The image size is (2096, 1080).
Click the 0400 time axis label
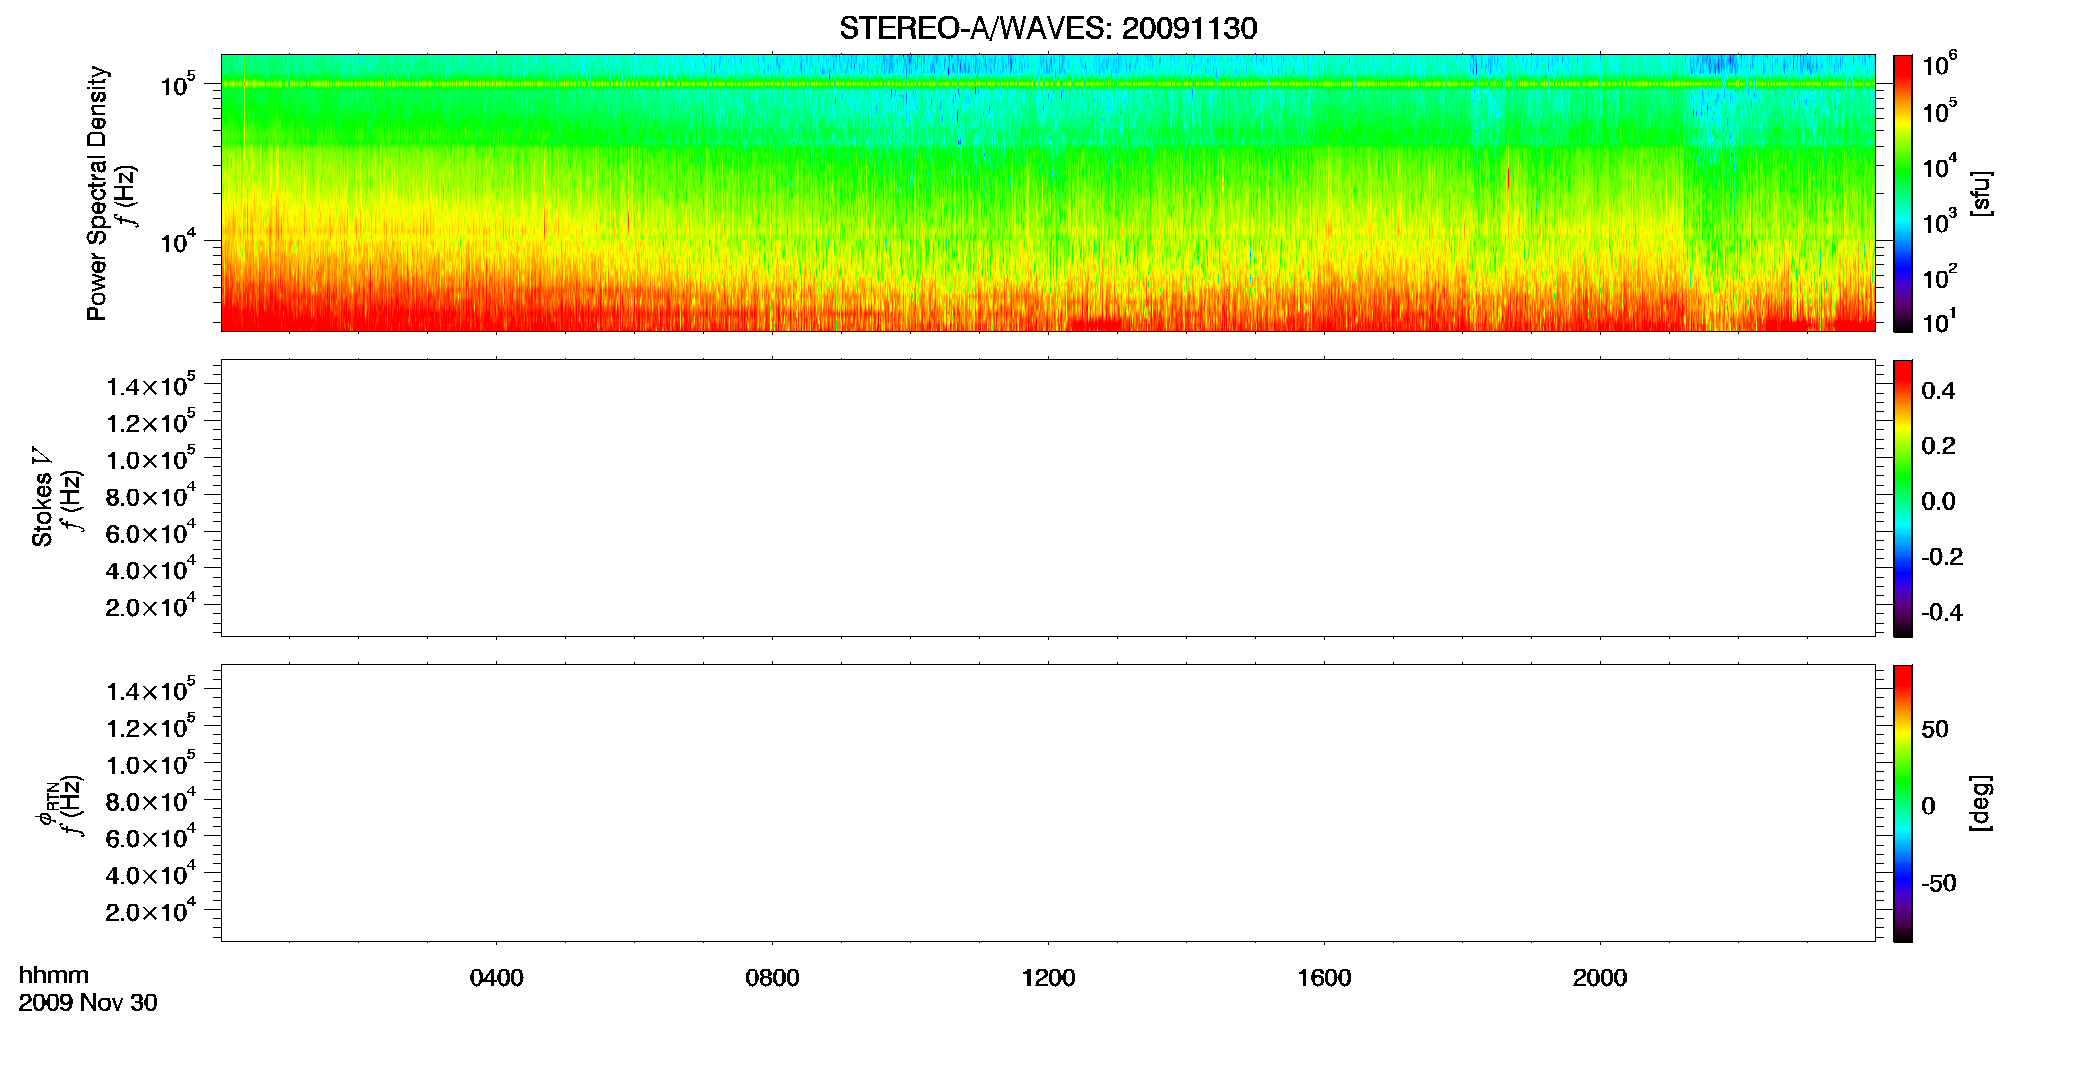coord(497,978)
